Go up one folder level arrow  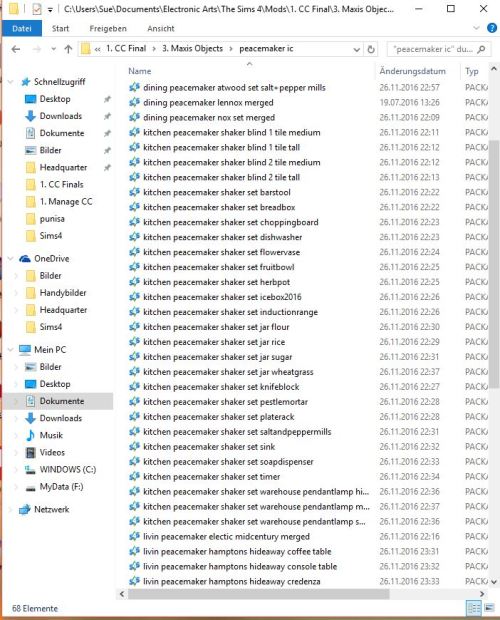(68, 49)
